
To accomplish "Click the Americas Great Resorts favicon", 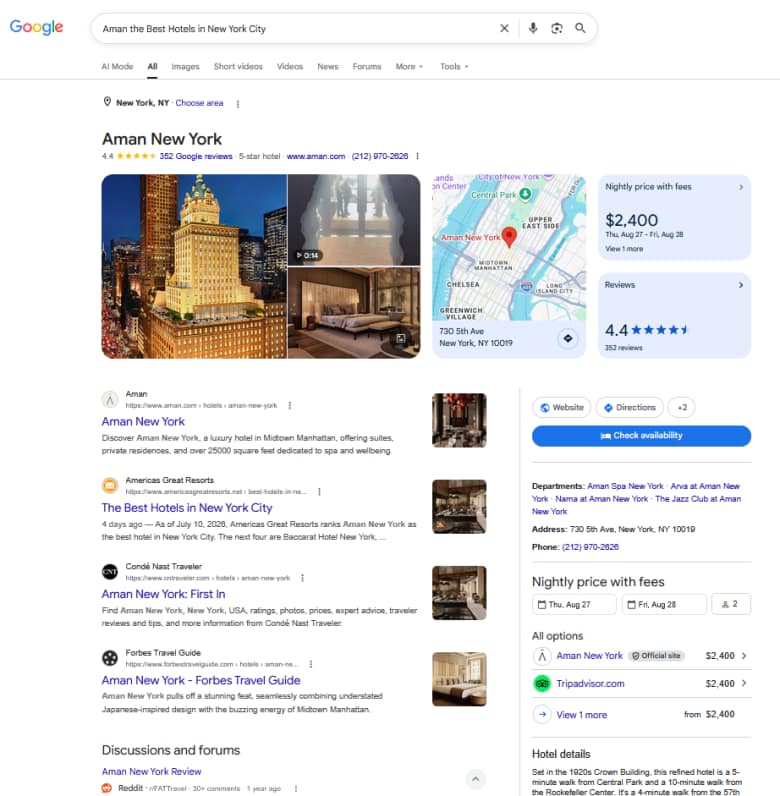I will [x=110, y=486].
